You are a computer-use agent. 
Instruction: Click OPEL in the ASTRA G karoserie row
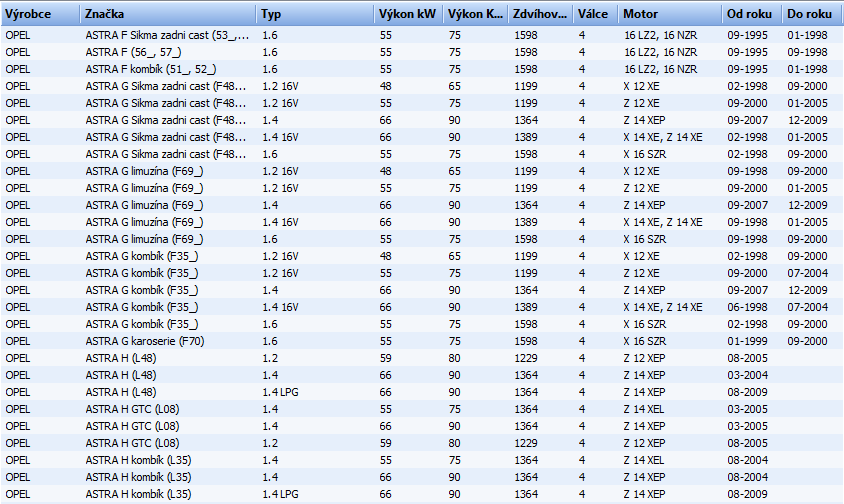click(18, 341)
